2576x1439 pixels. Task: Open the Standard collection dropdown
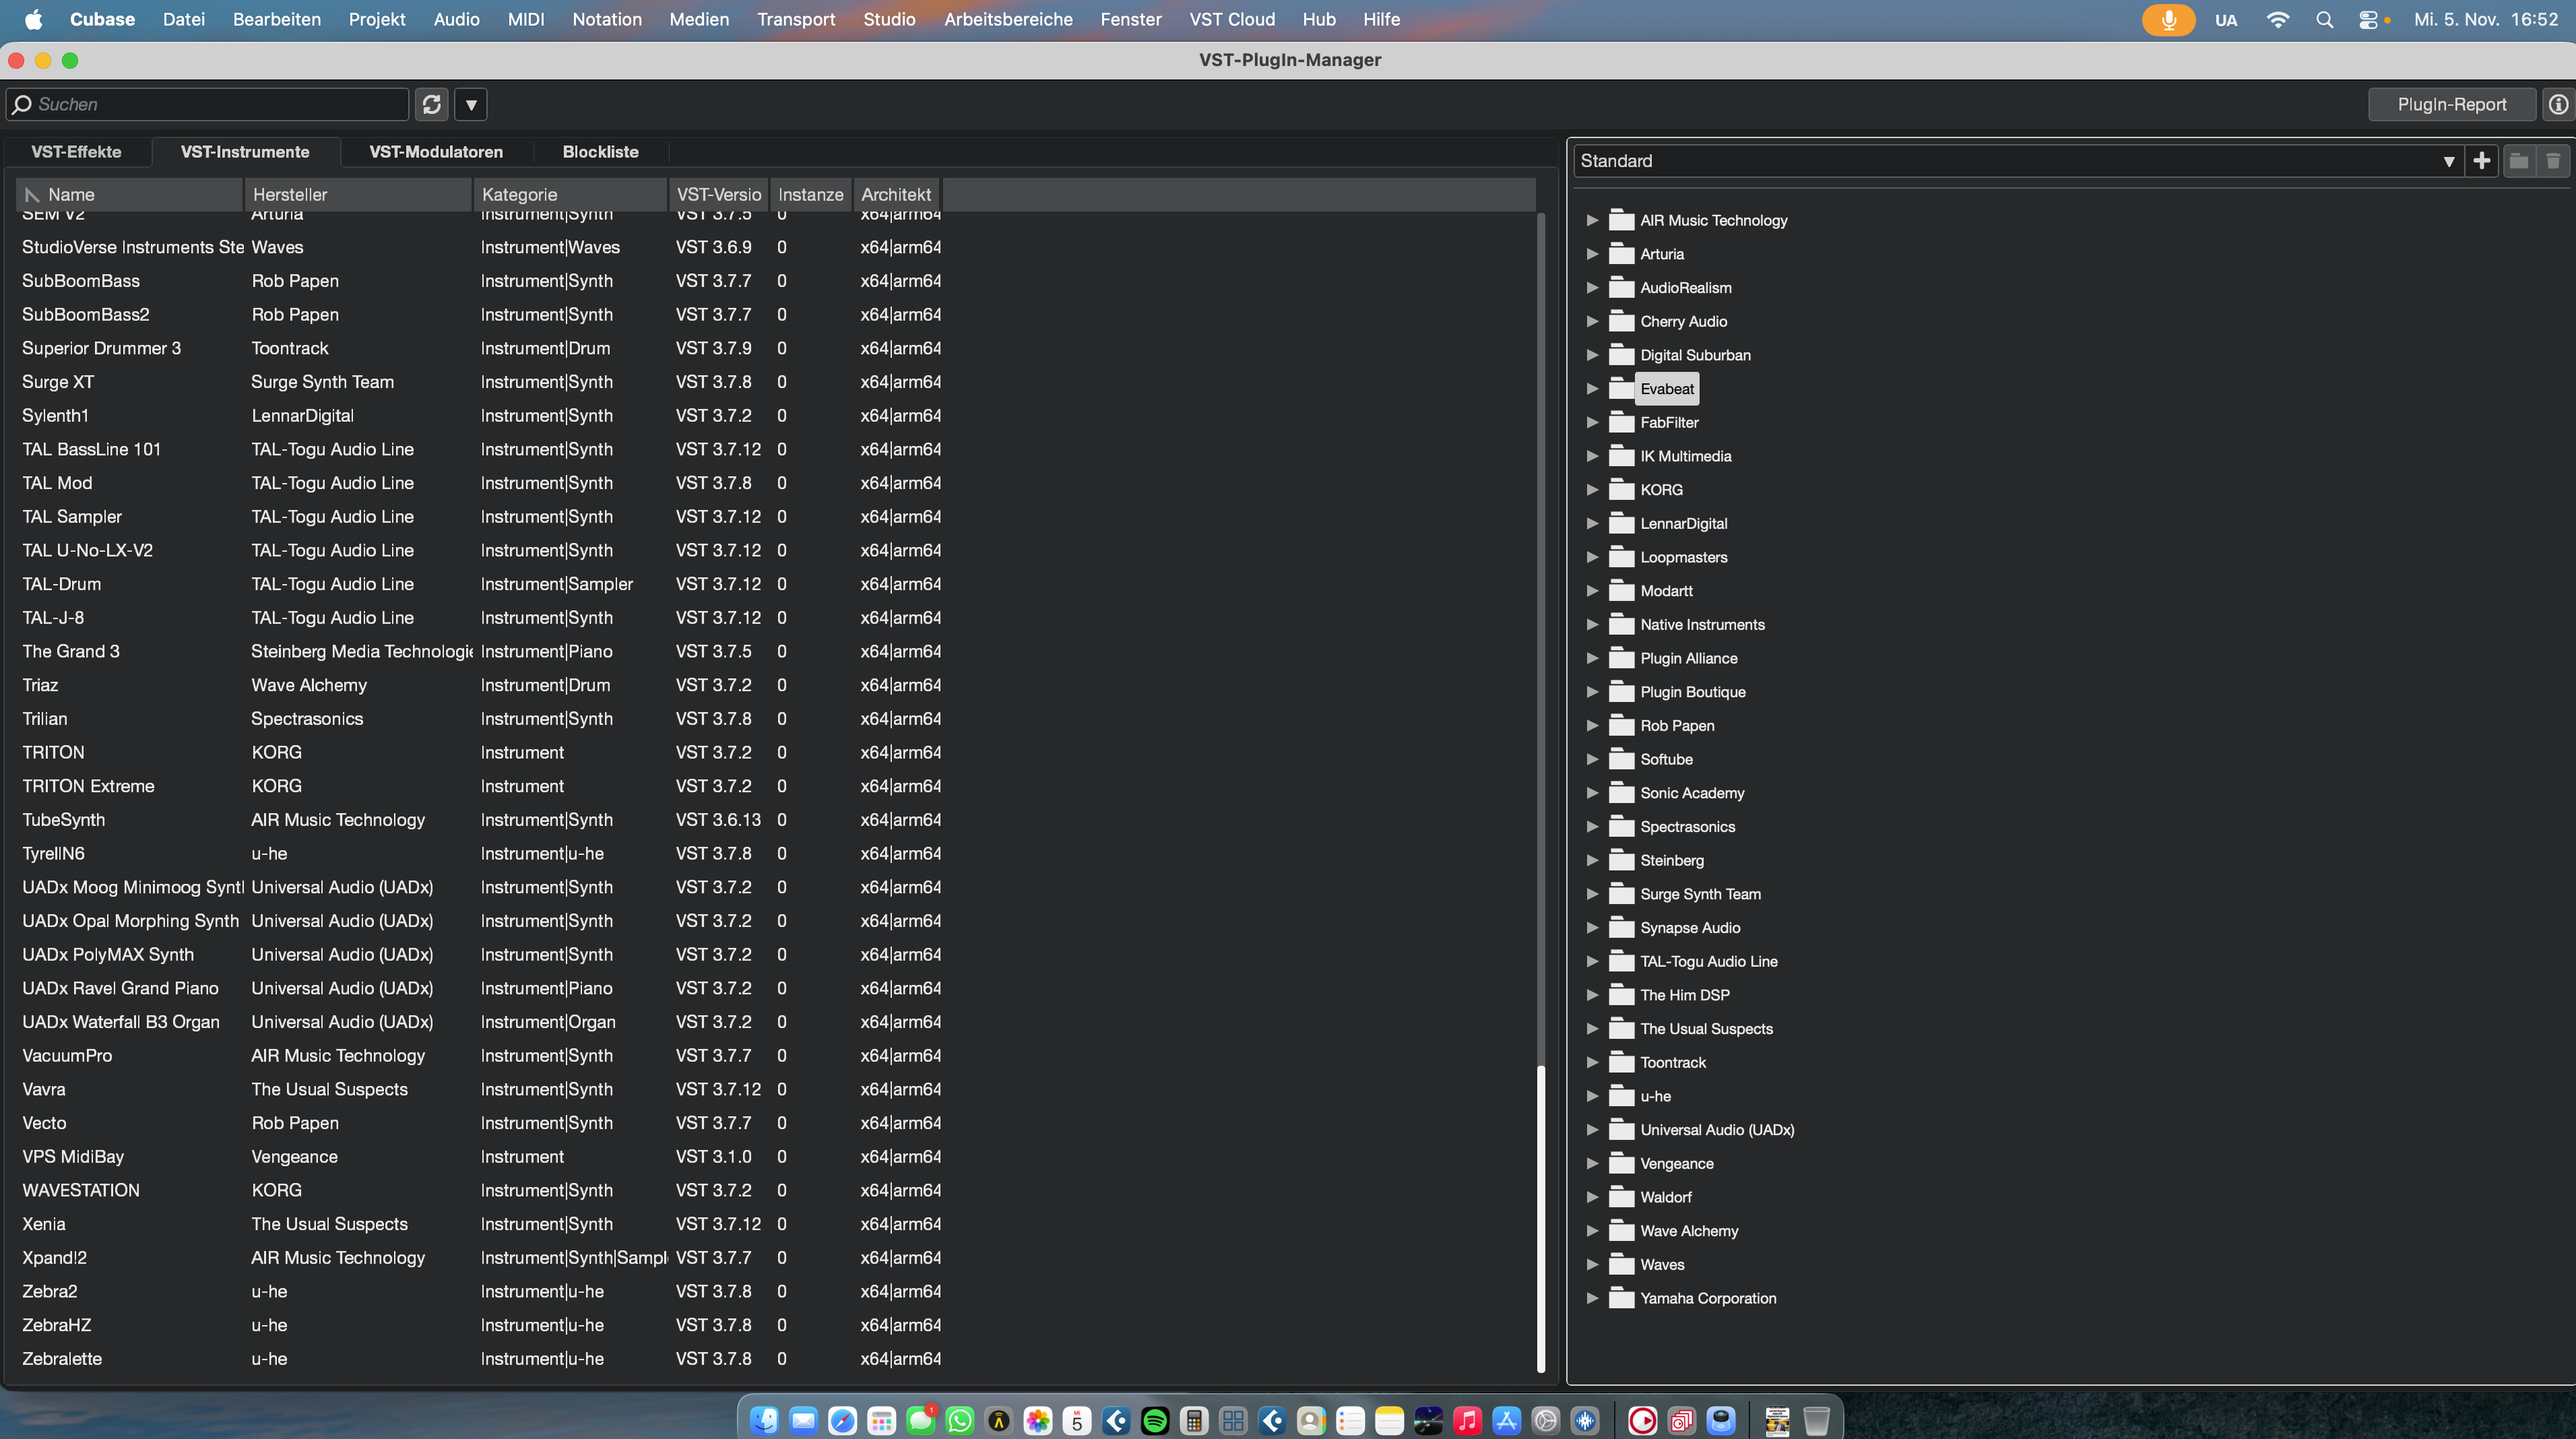(2448, 161)
